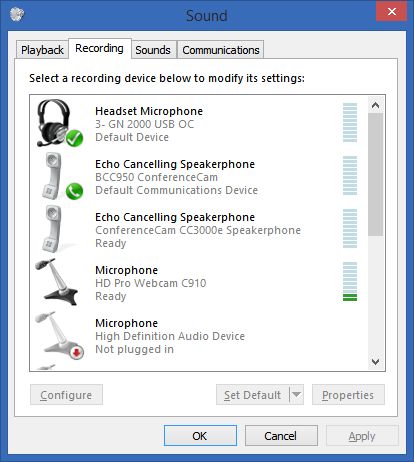Select the HD Pro Webcam C910 entry text
Image resolution: width=414 pixels, height=462 pixels.
click(151, 283)
